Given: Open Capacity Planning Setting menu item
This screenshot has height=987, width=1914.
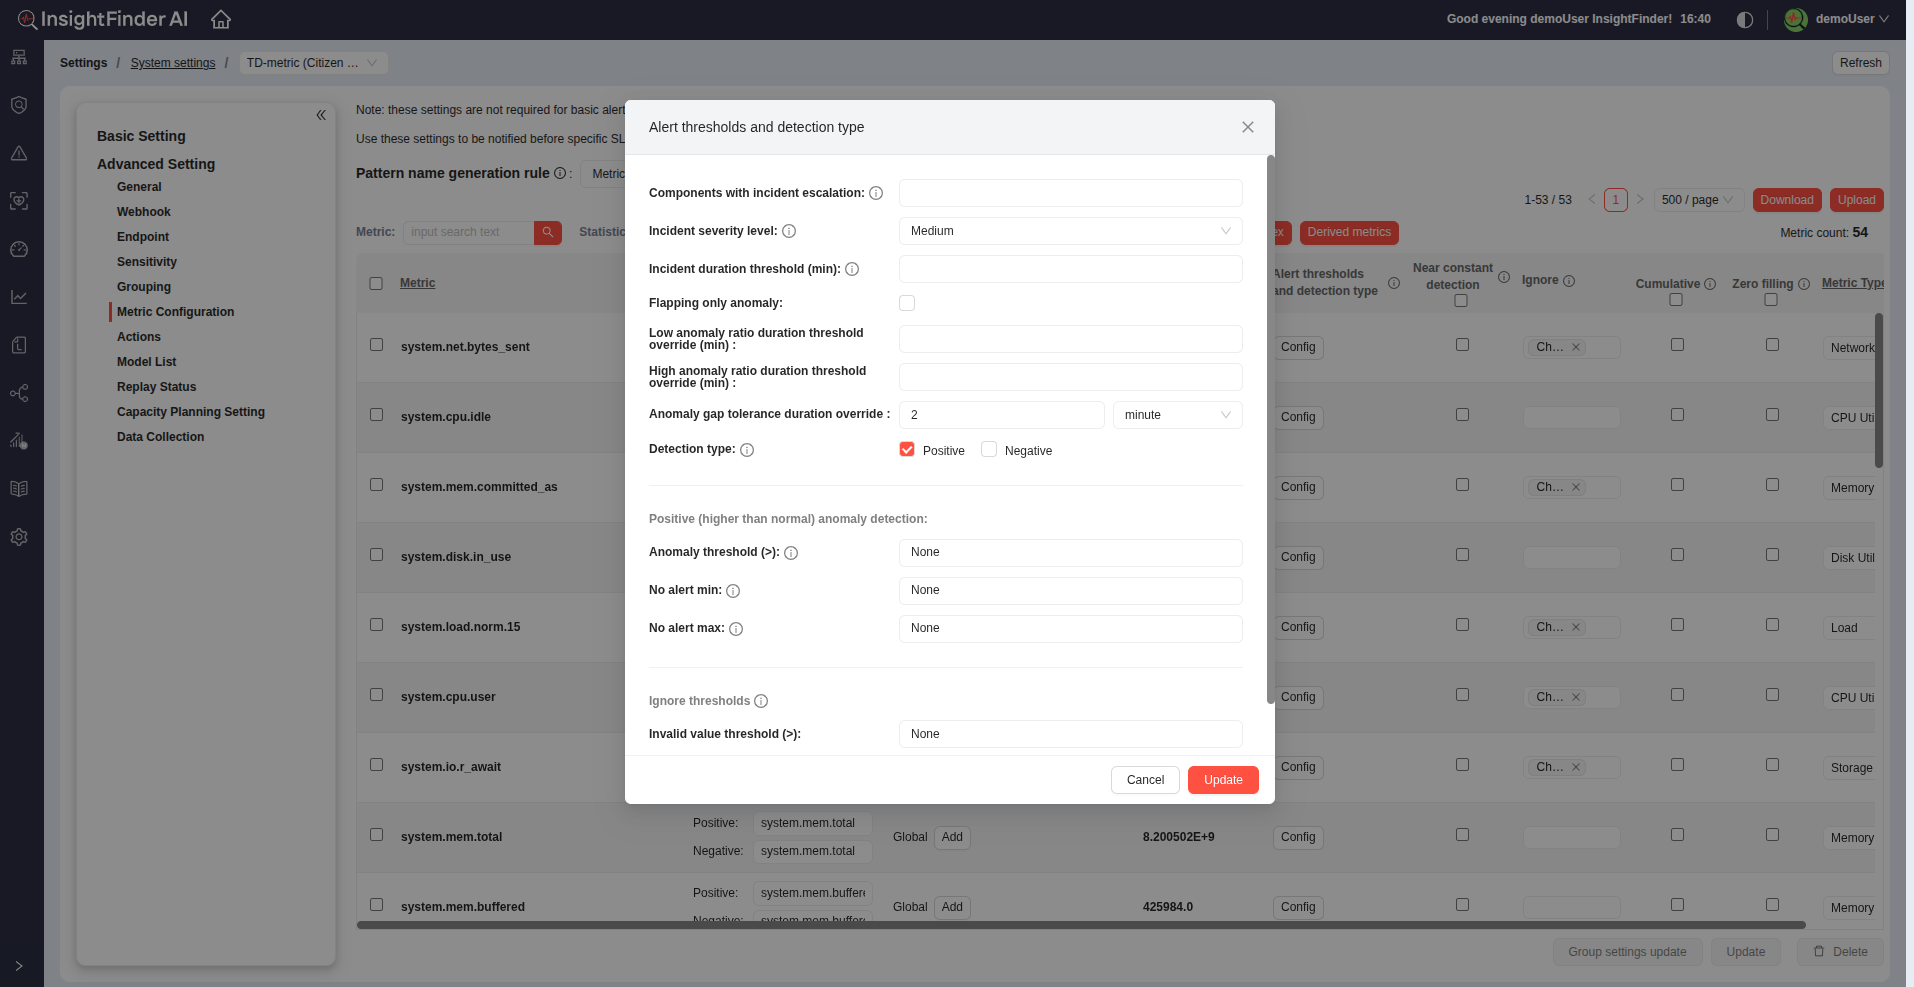Looking at the screenshot, I should click(191, 412).
